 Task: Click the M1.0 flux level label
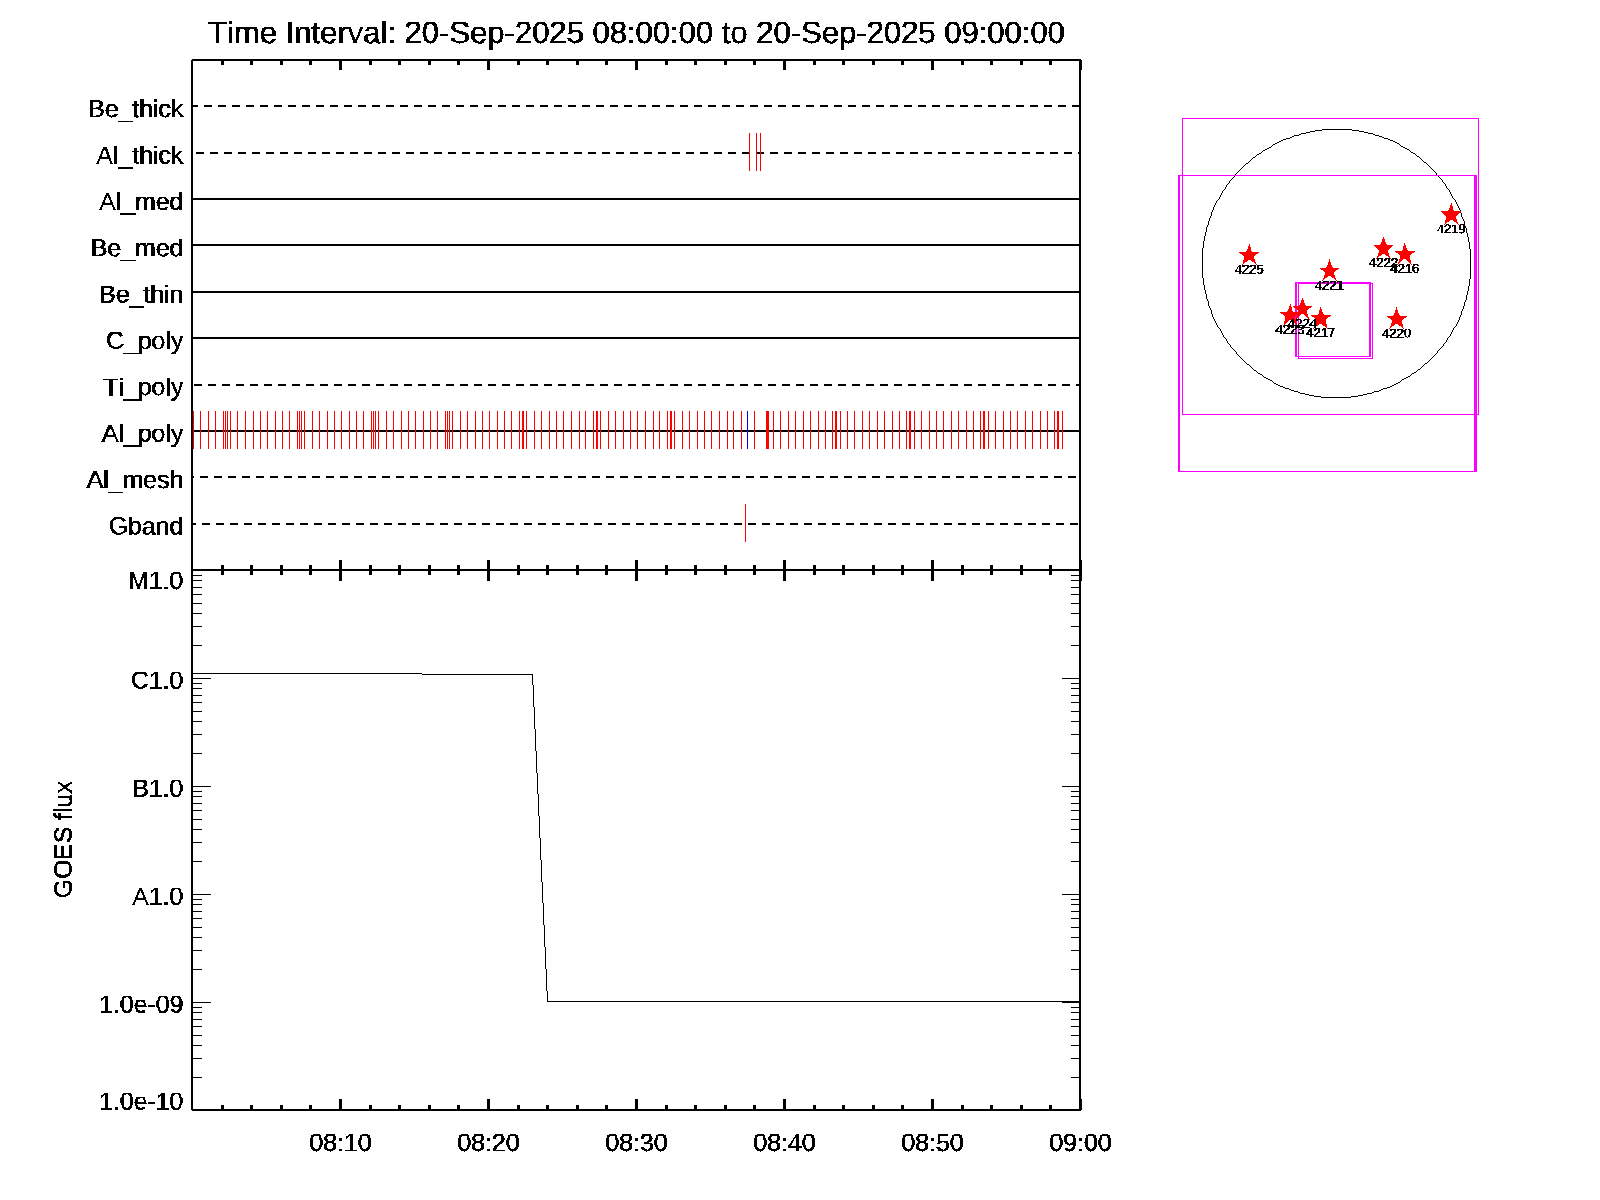coord(156,581)
